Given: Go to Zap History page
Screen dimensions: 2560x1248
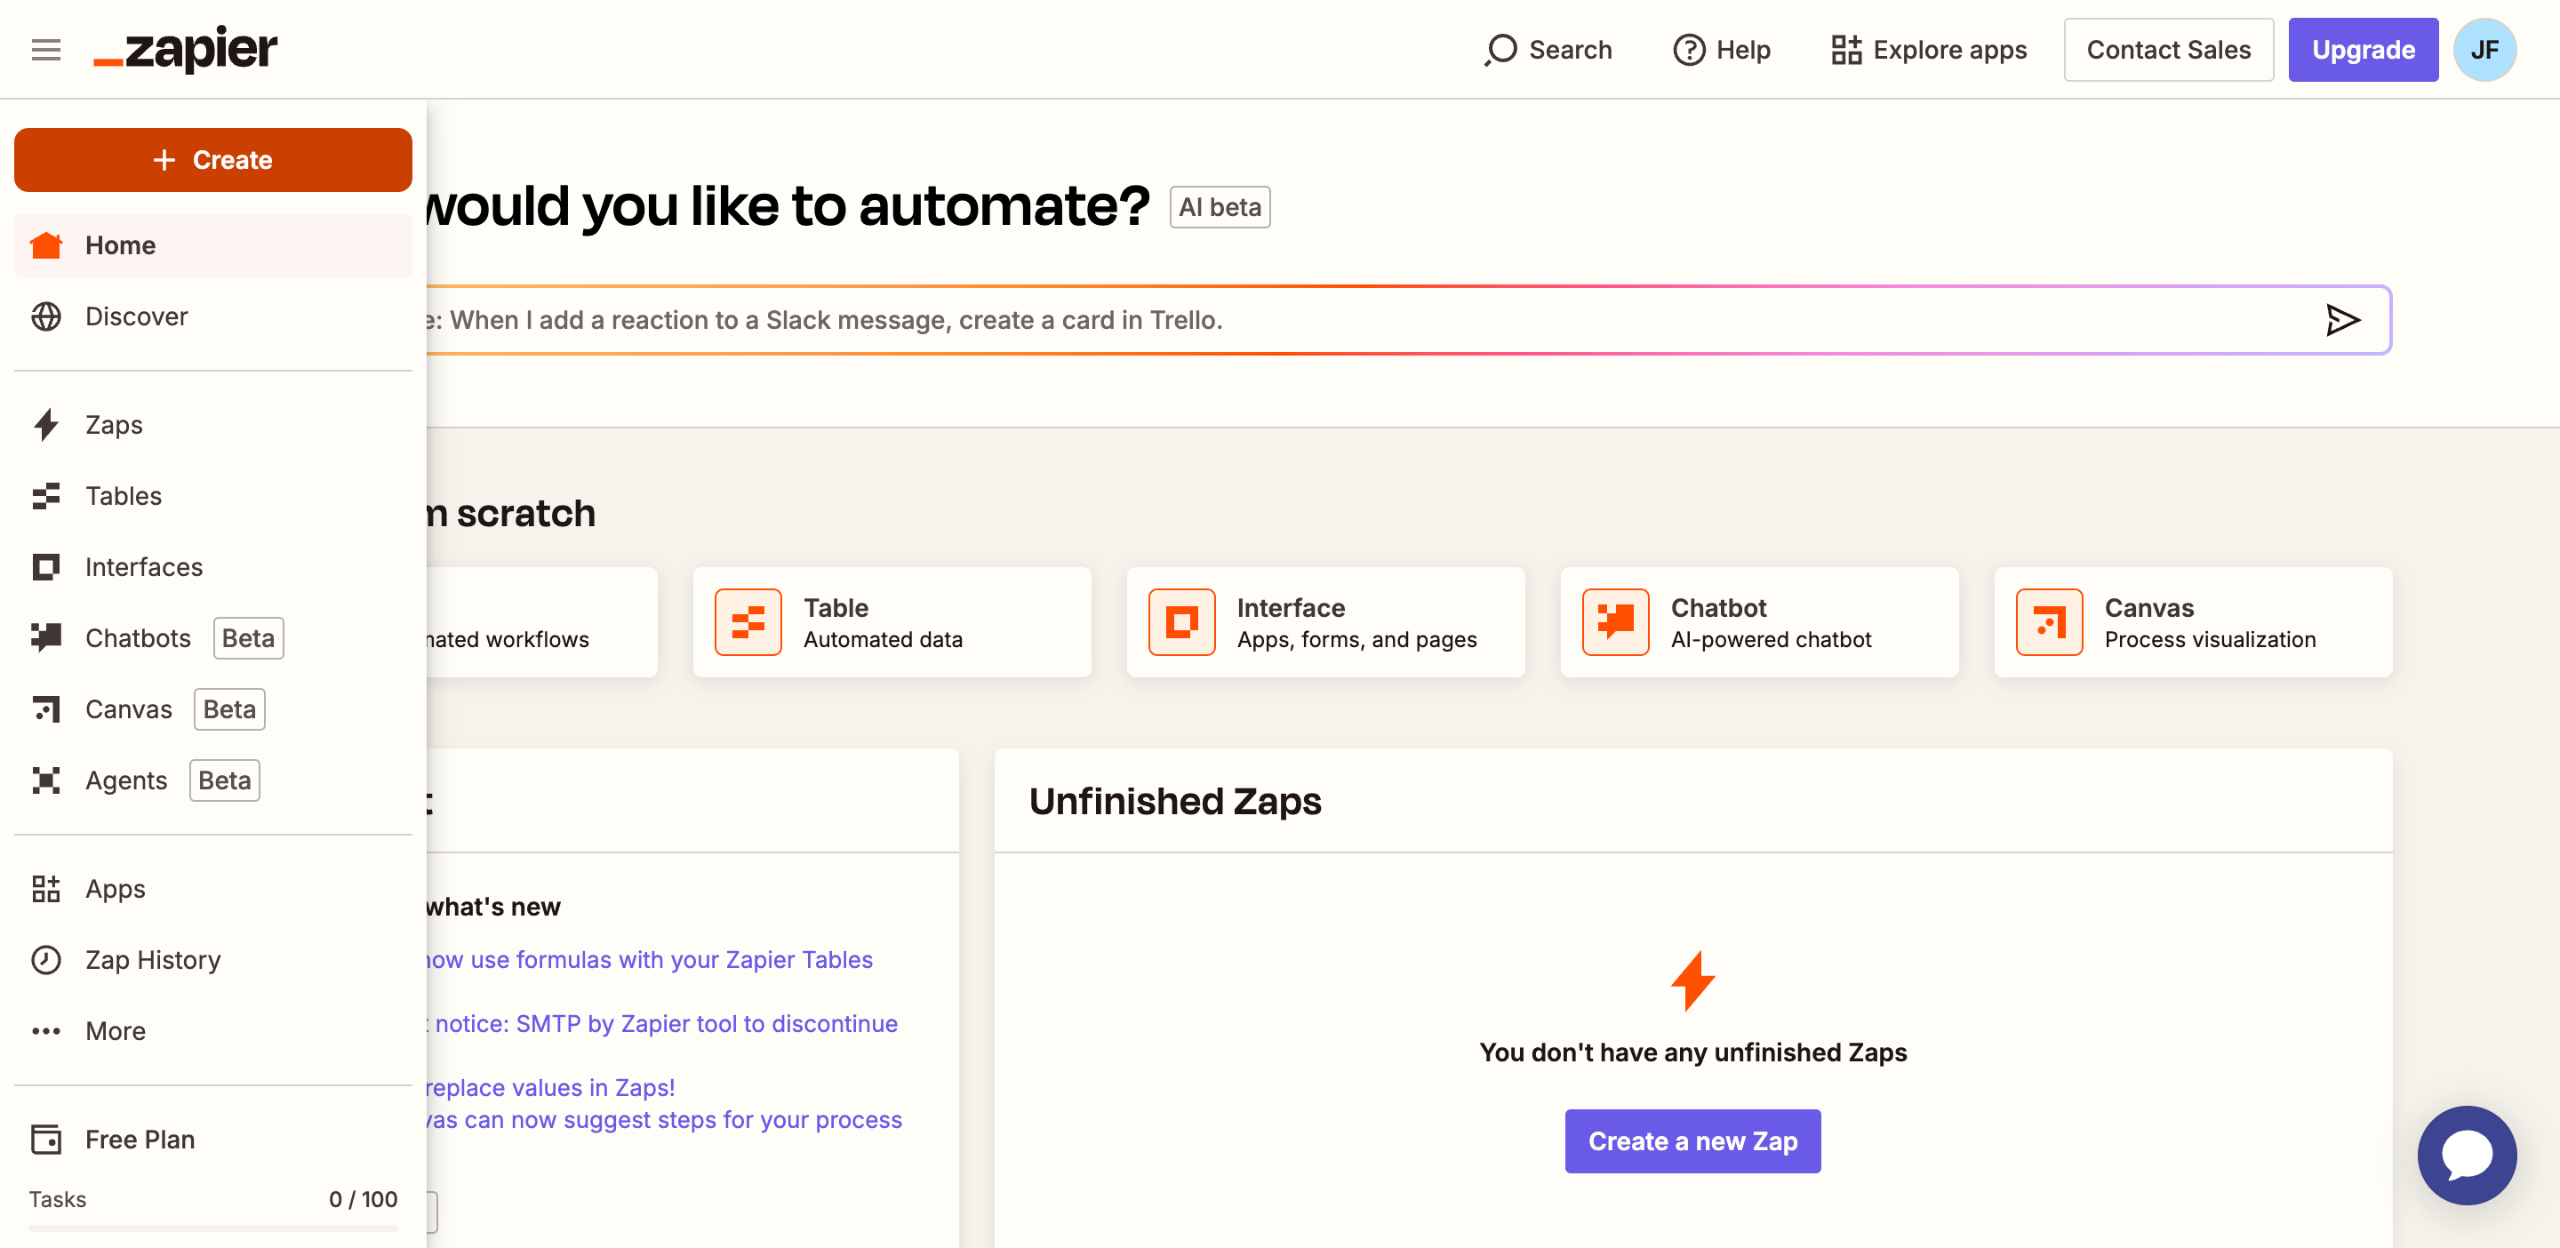Looking at the screenshot, I should pyautogui.click(x=152, y=960).
